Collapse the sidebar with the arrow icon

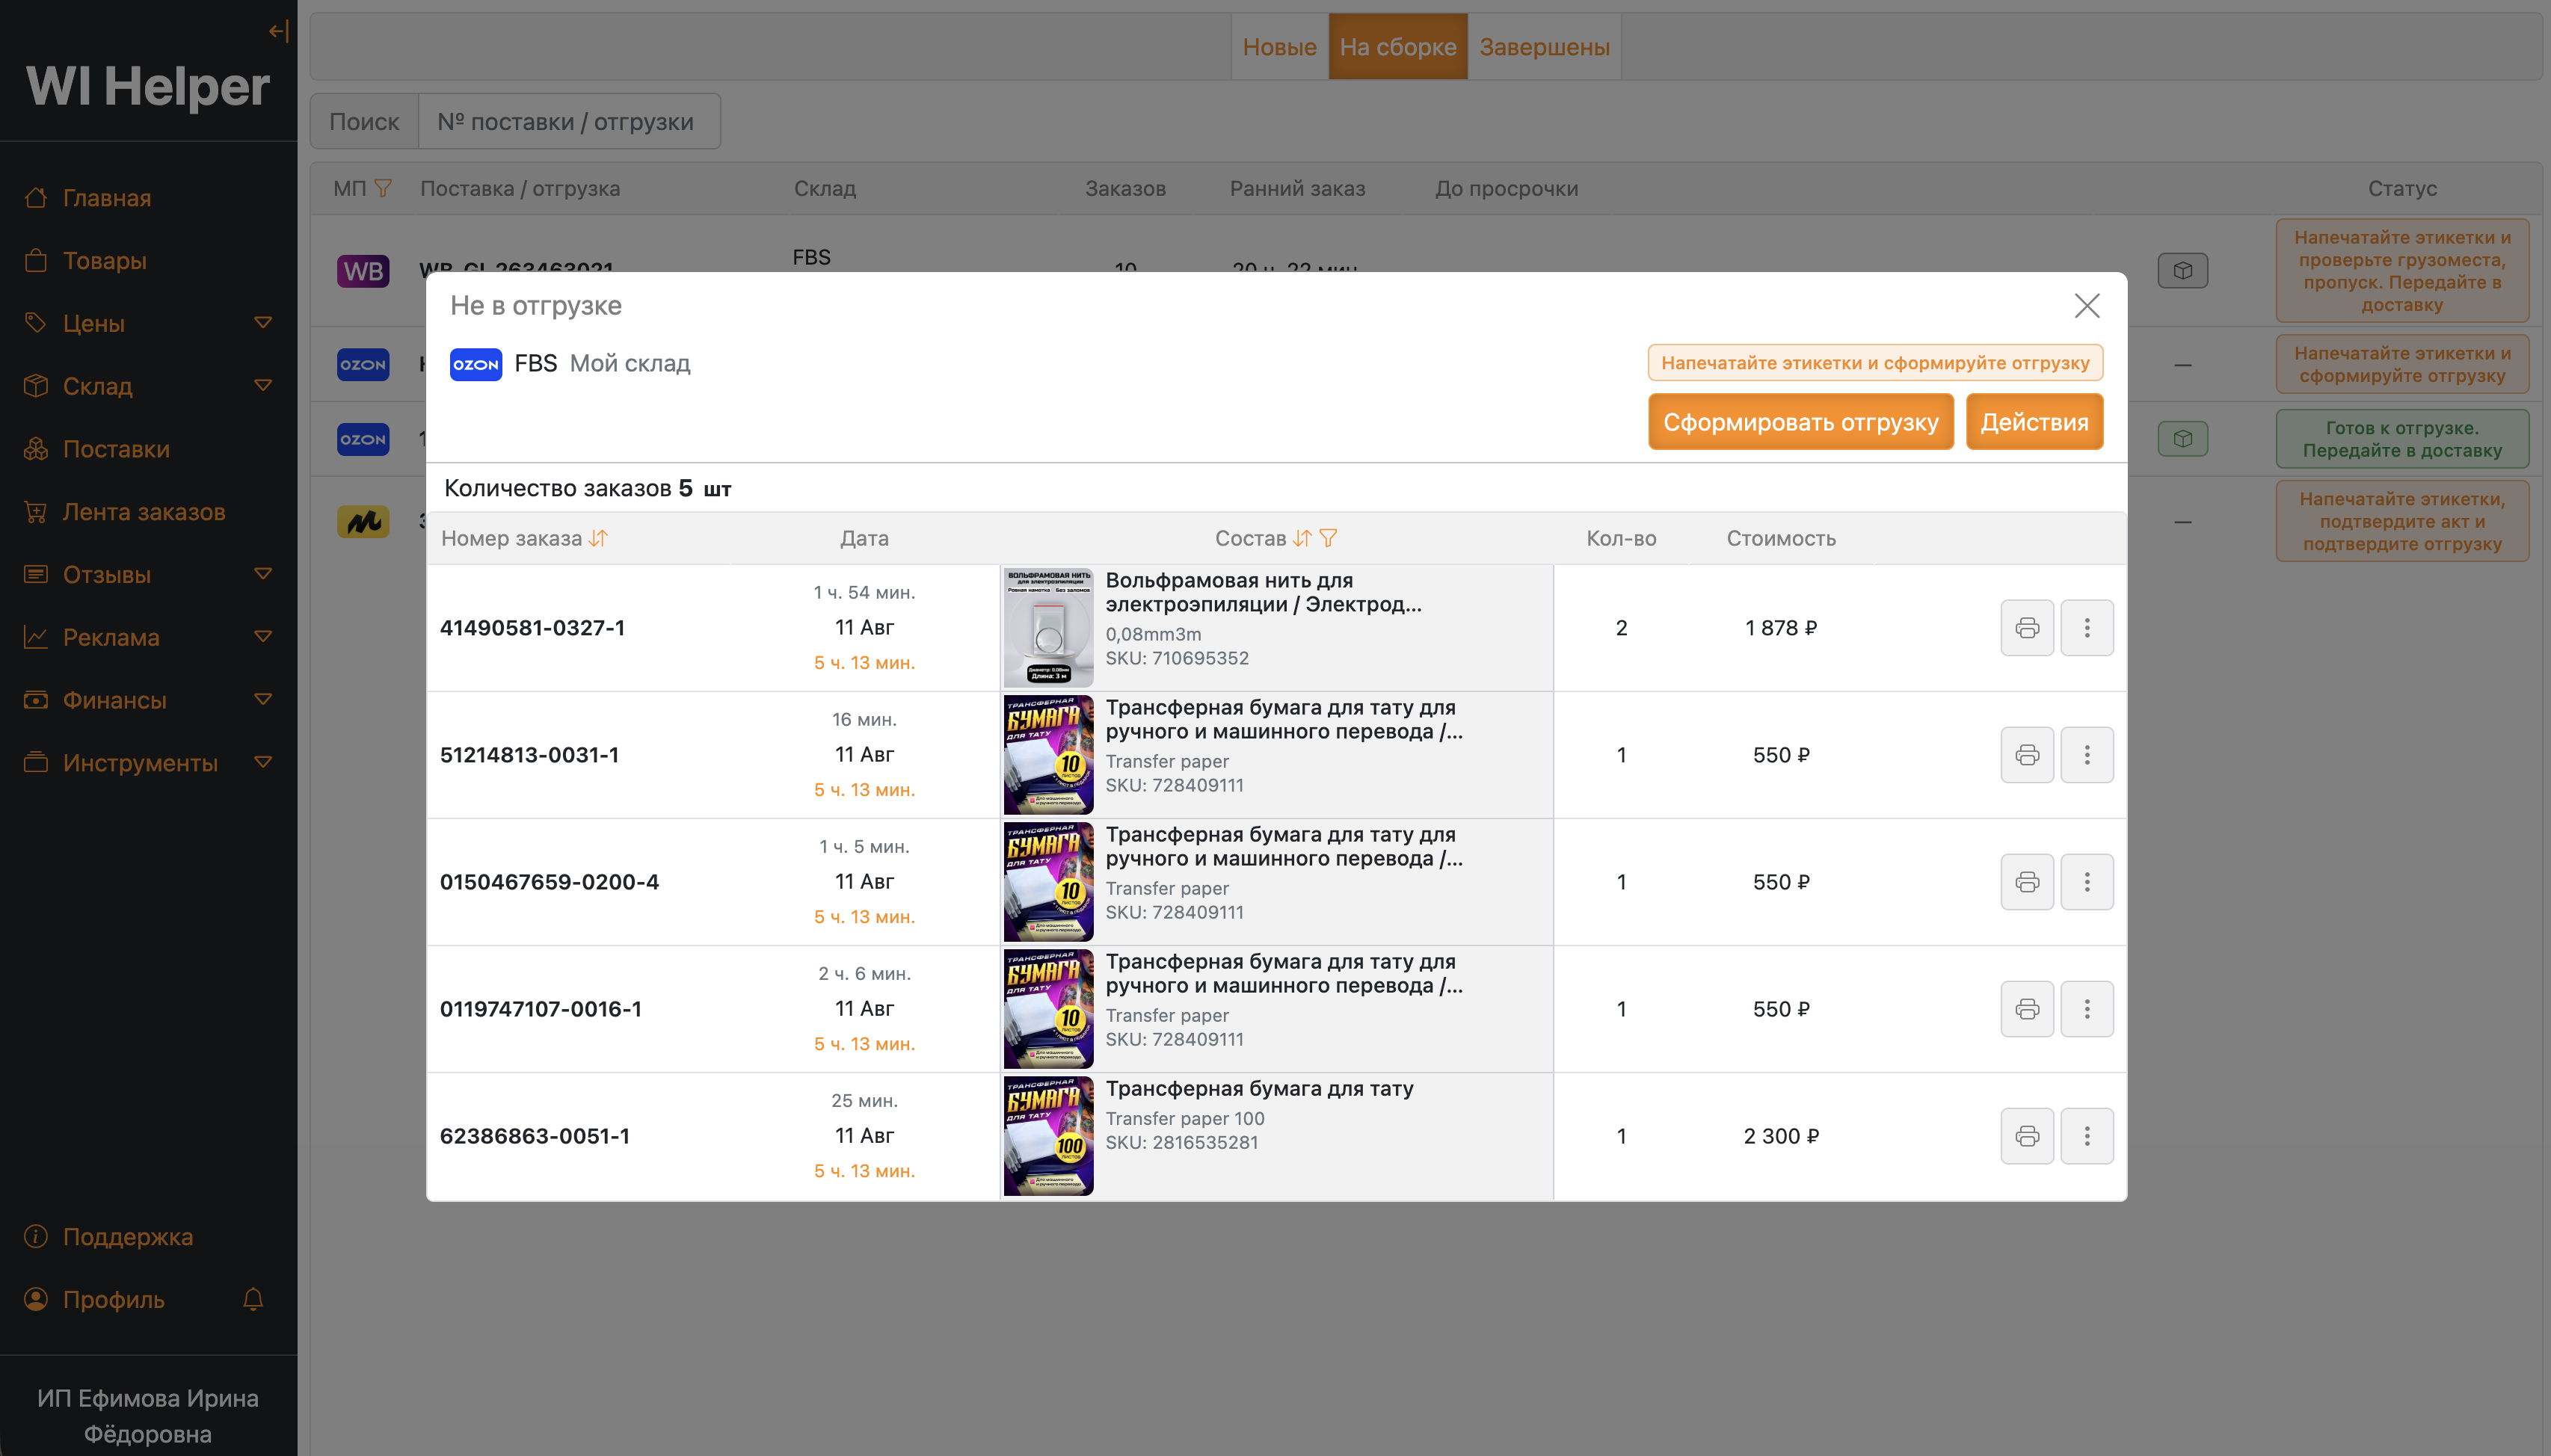pyautogui.click(x=278, y=32)
